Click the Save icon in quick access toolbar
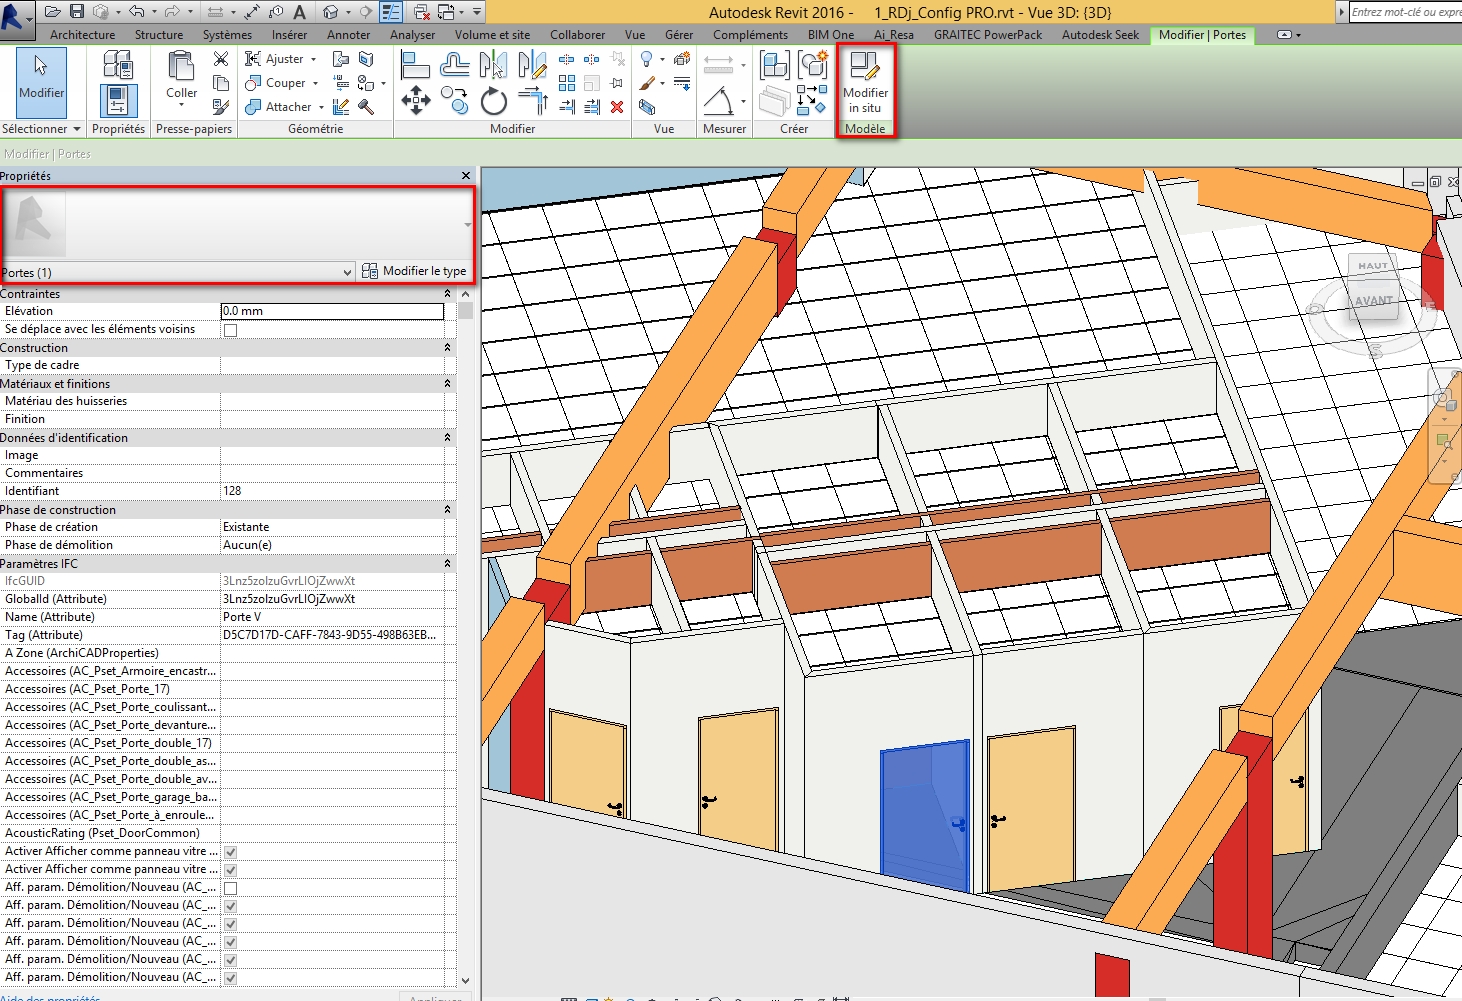 pos(77,12)
